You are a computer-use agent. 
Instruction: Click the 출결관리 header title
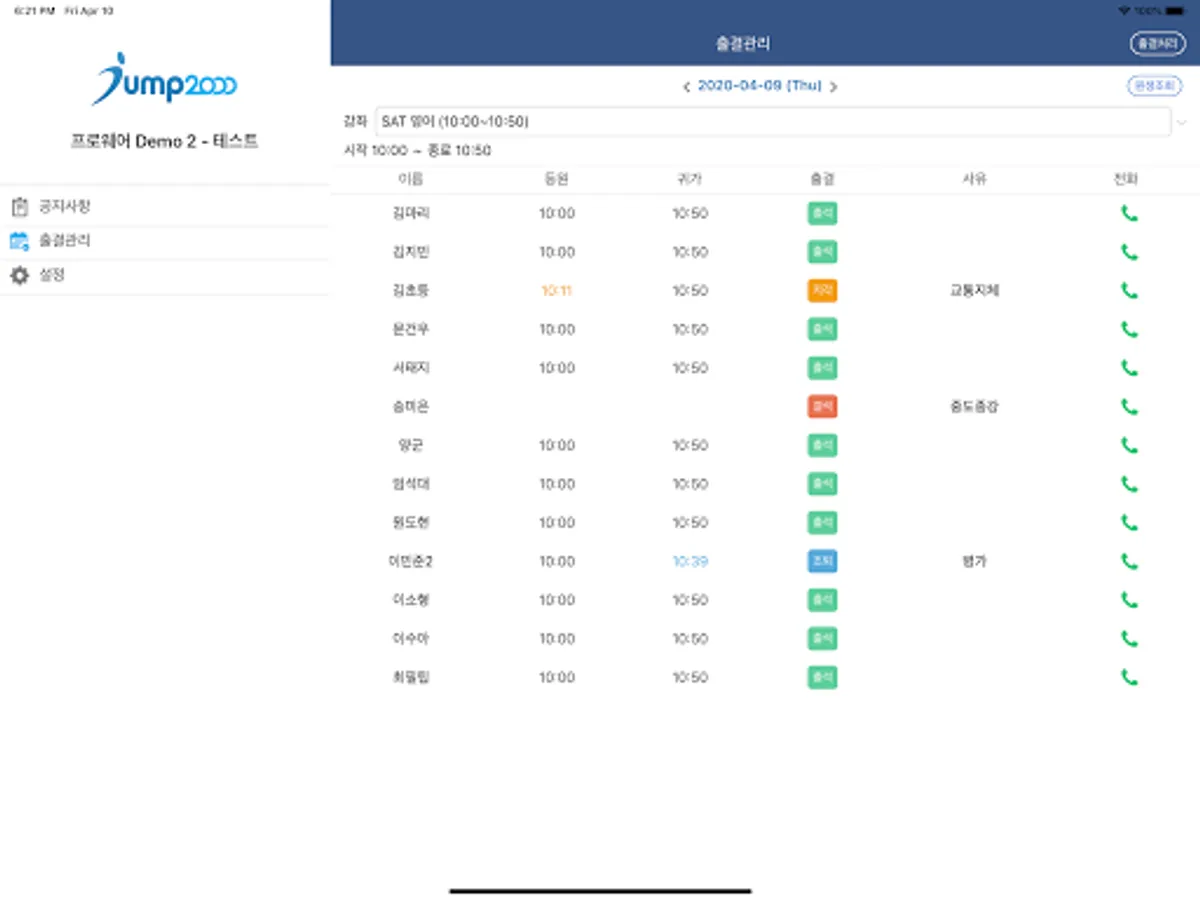tap(743, 44)
